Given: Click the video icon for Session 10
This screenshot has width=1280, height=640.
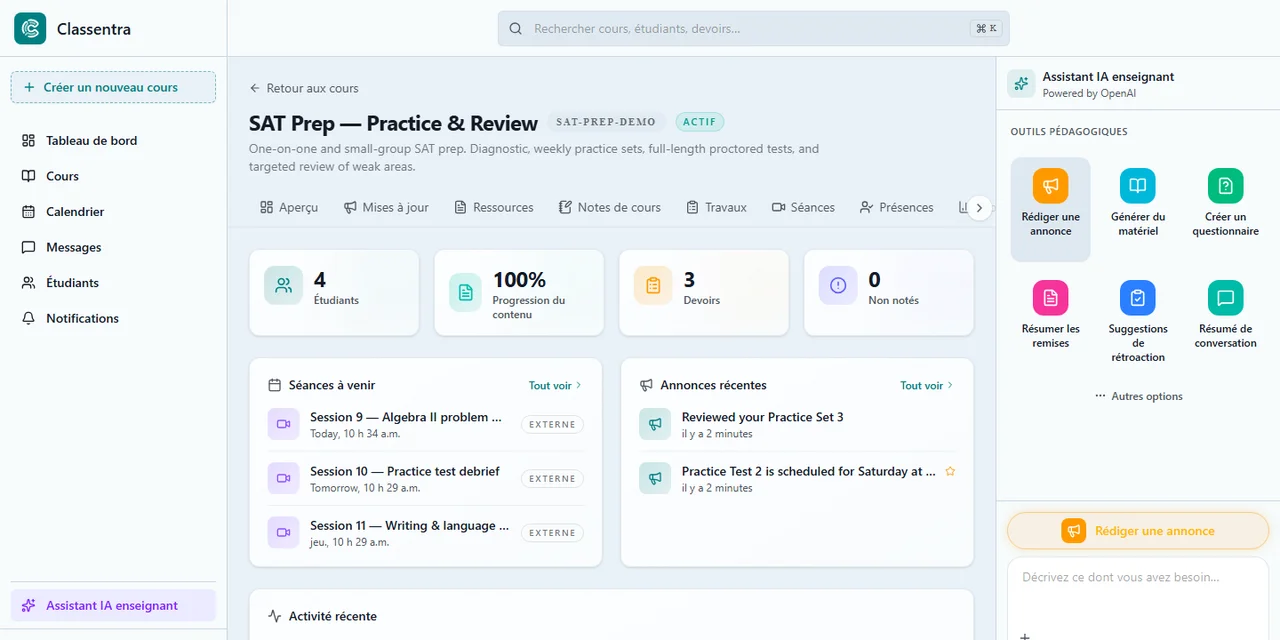Looking at the screenshot, I should point(283,478).
